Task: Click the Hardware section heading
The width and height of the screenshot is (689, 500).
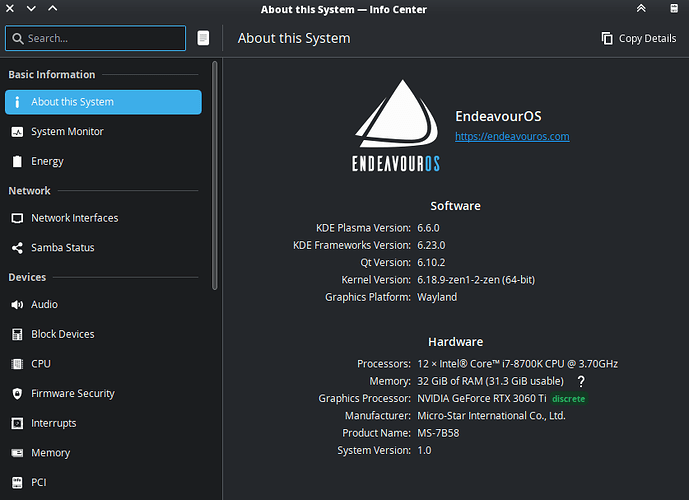Action: click(x=455, y=342)
